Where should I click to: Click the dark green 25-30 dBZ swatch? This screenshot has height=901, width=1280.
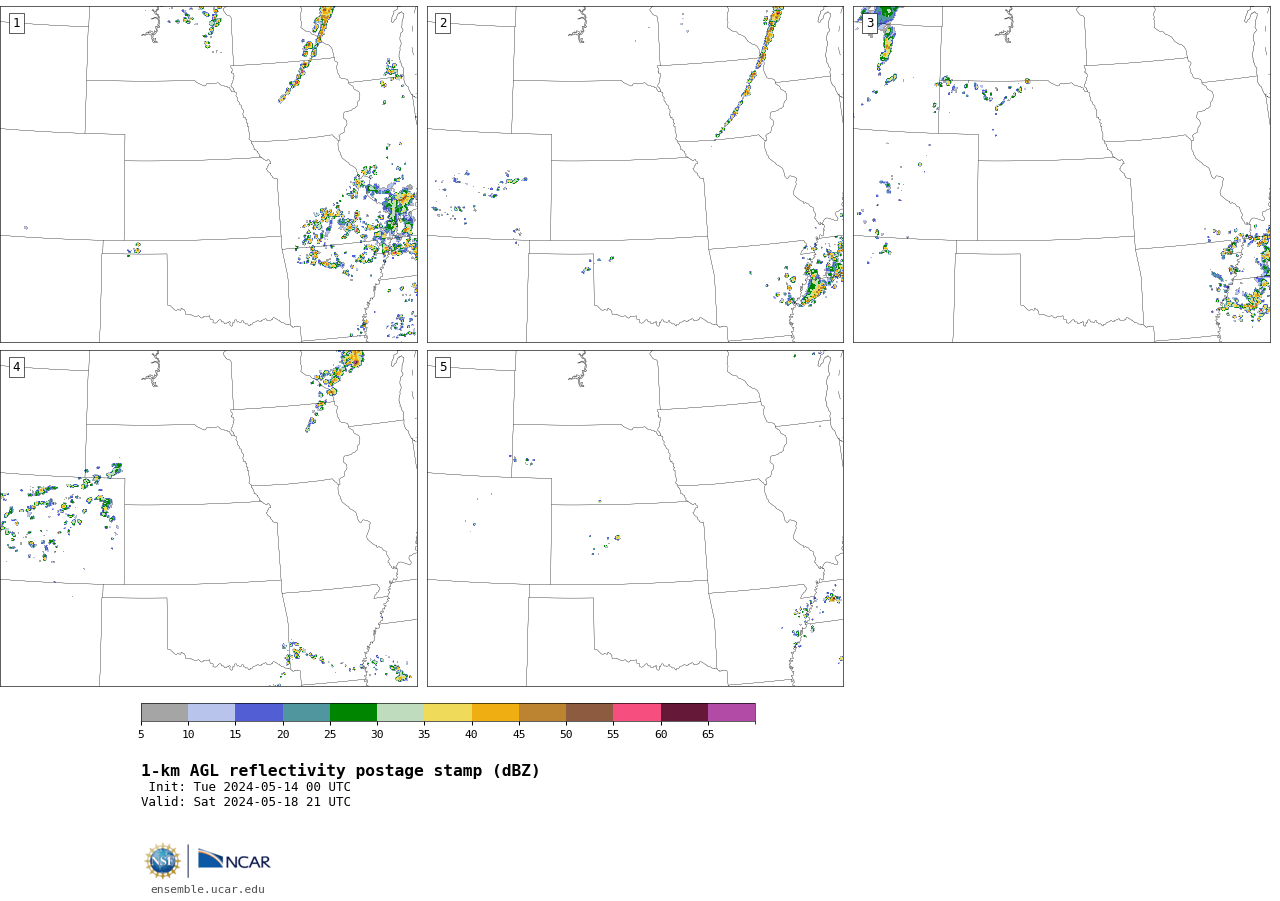tap(353, 712)
